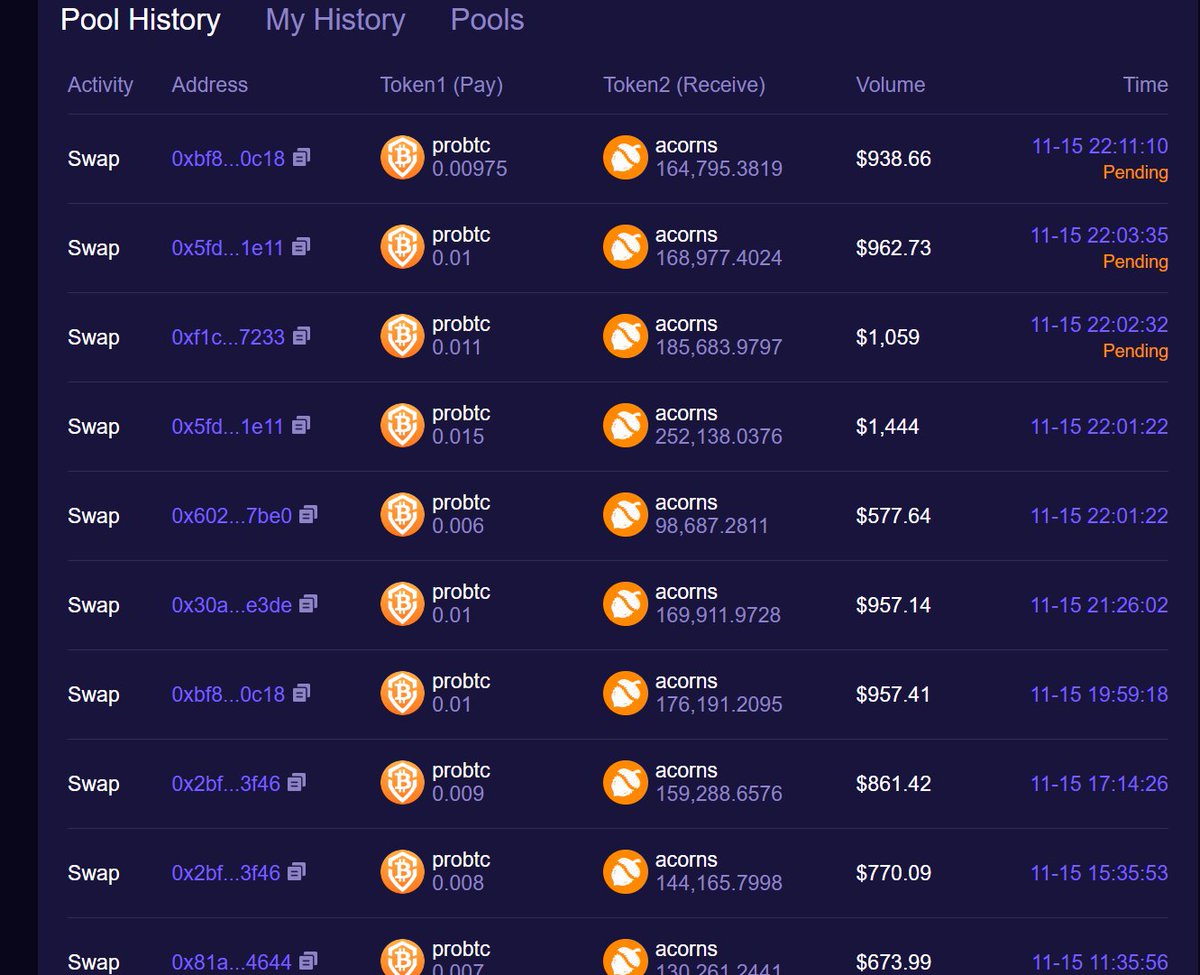Open transaction time 11-15 22:11:10
The width and height of the screenshot is (1200, 975).
[1099, 146]
